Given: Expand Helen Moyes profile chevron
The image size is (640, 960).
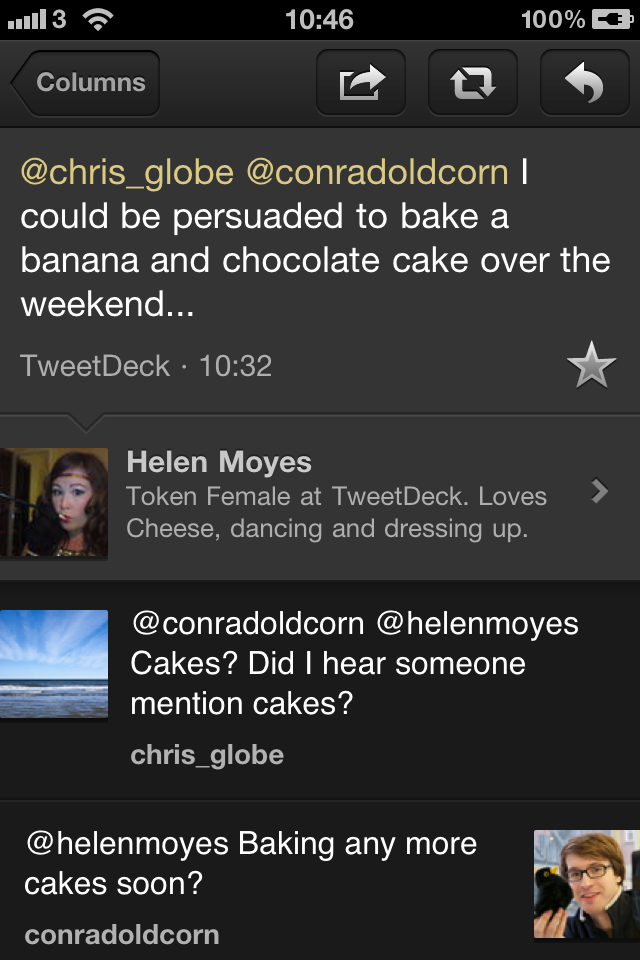Looking at the screenshot, I should pyautogui.click(x=599, y=491).
